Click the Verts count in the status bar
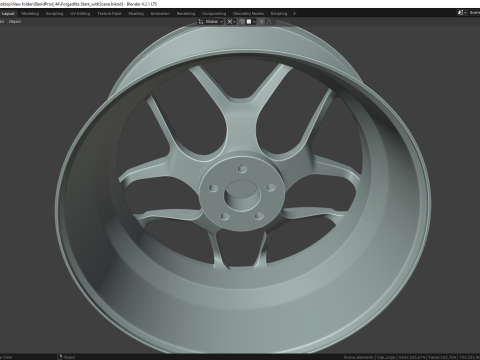This screenshot has width=480, height=360. tap(412, 357)
